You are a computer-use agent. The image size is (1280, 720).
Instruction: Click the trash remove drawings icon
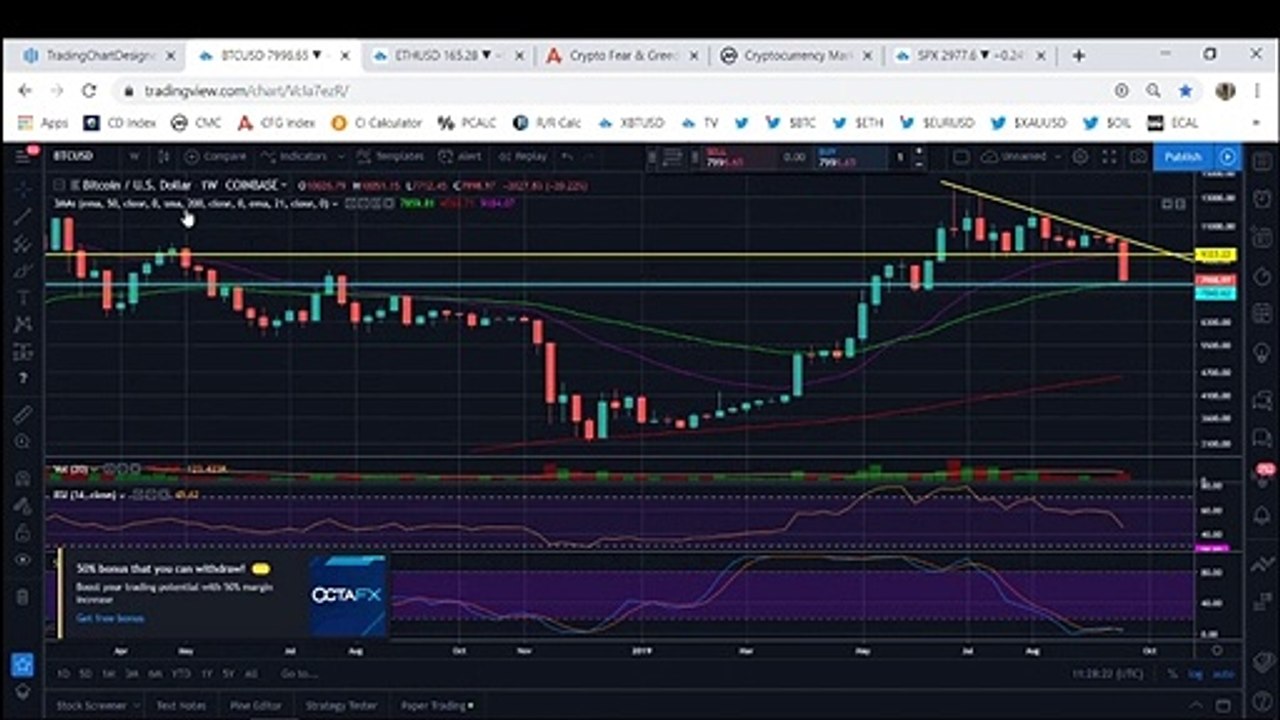[x=23, y=597]
